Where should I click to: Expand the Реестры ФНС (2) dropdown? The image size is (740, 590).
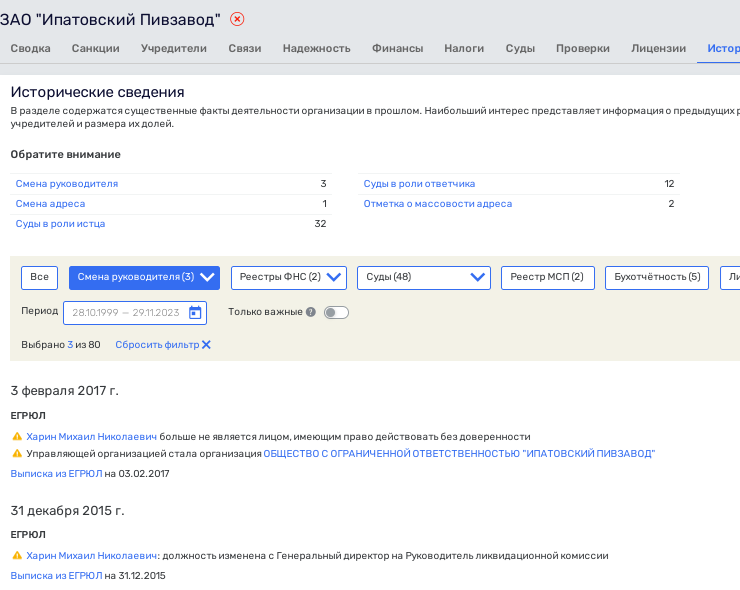[x=289, y=278]
